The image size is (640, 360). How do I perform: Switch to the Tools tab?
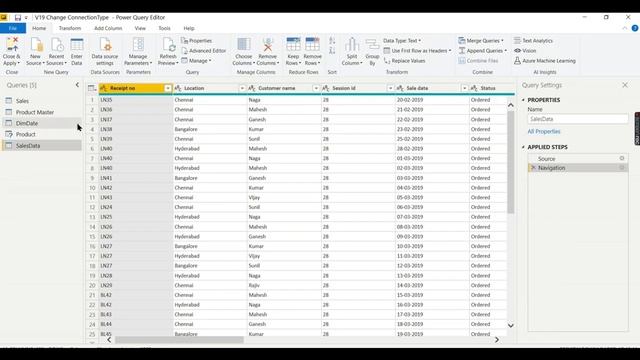[x=164, y=28]
